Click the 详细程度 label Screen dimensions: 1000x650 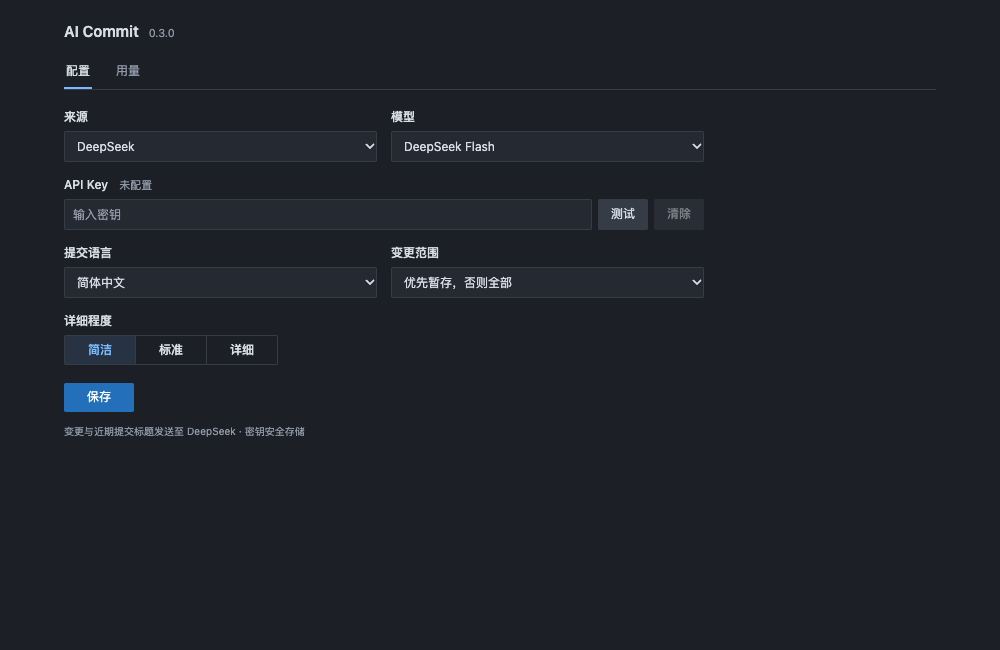click(x=88, y=321)
